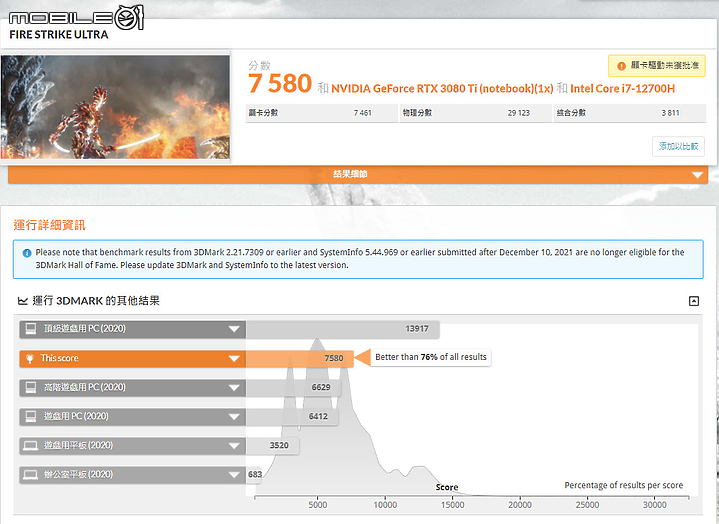Collapse the 3DMARK other results section
This screenshot has width=719, height=524.
click(x=694, y=301)
